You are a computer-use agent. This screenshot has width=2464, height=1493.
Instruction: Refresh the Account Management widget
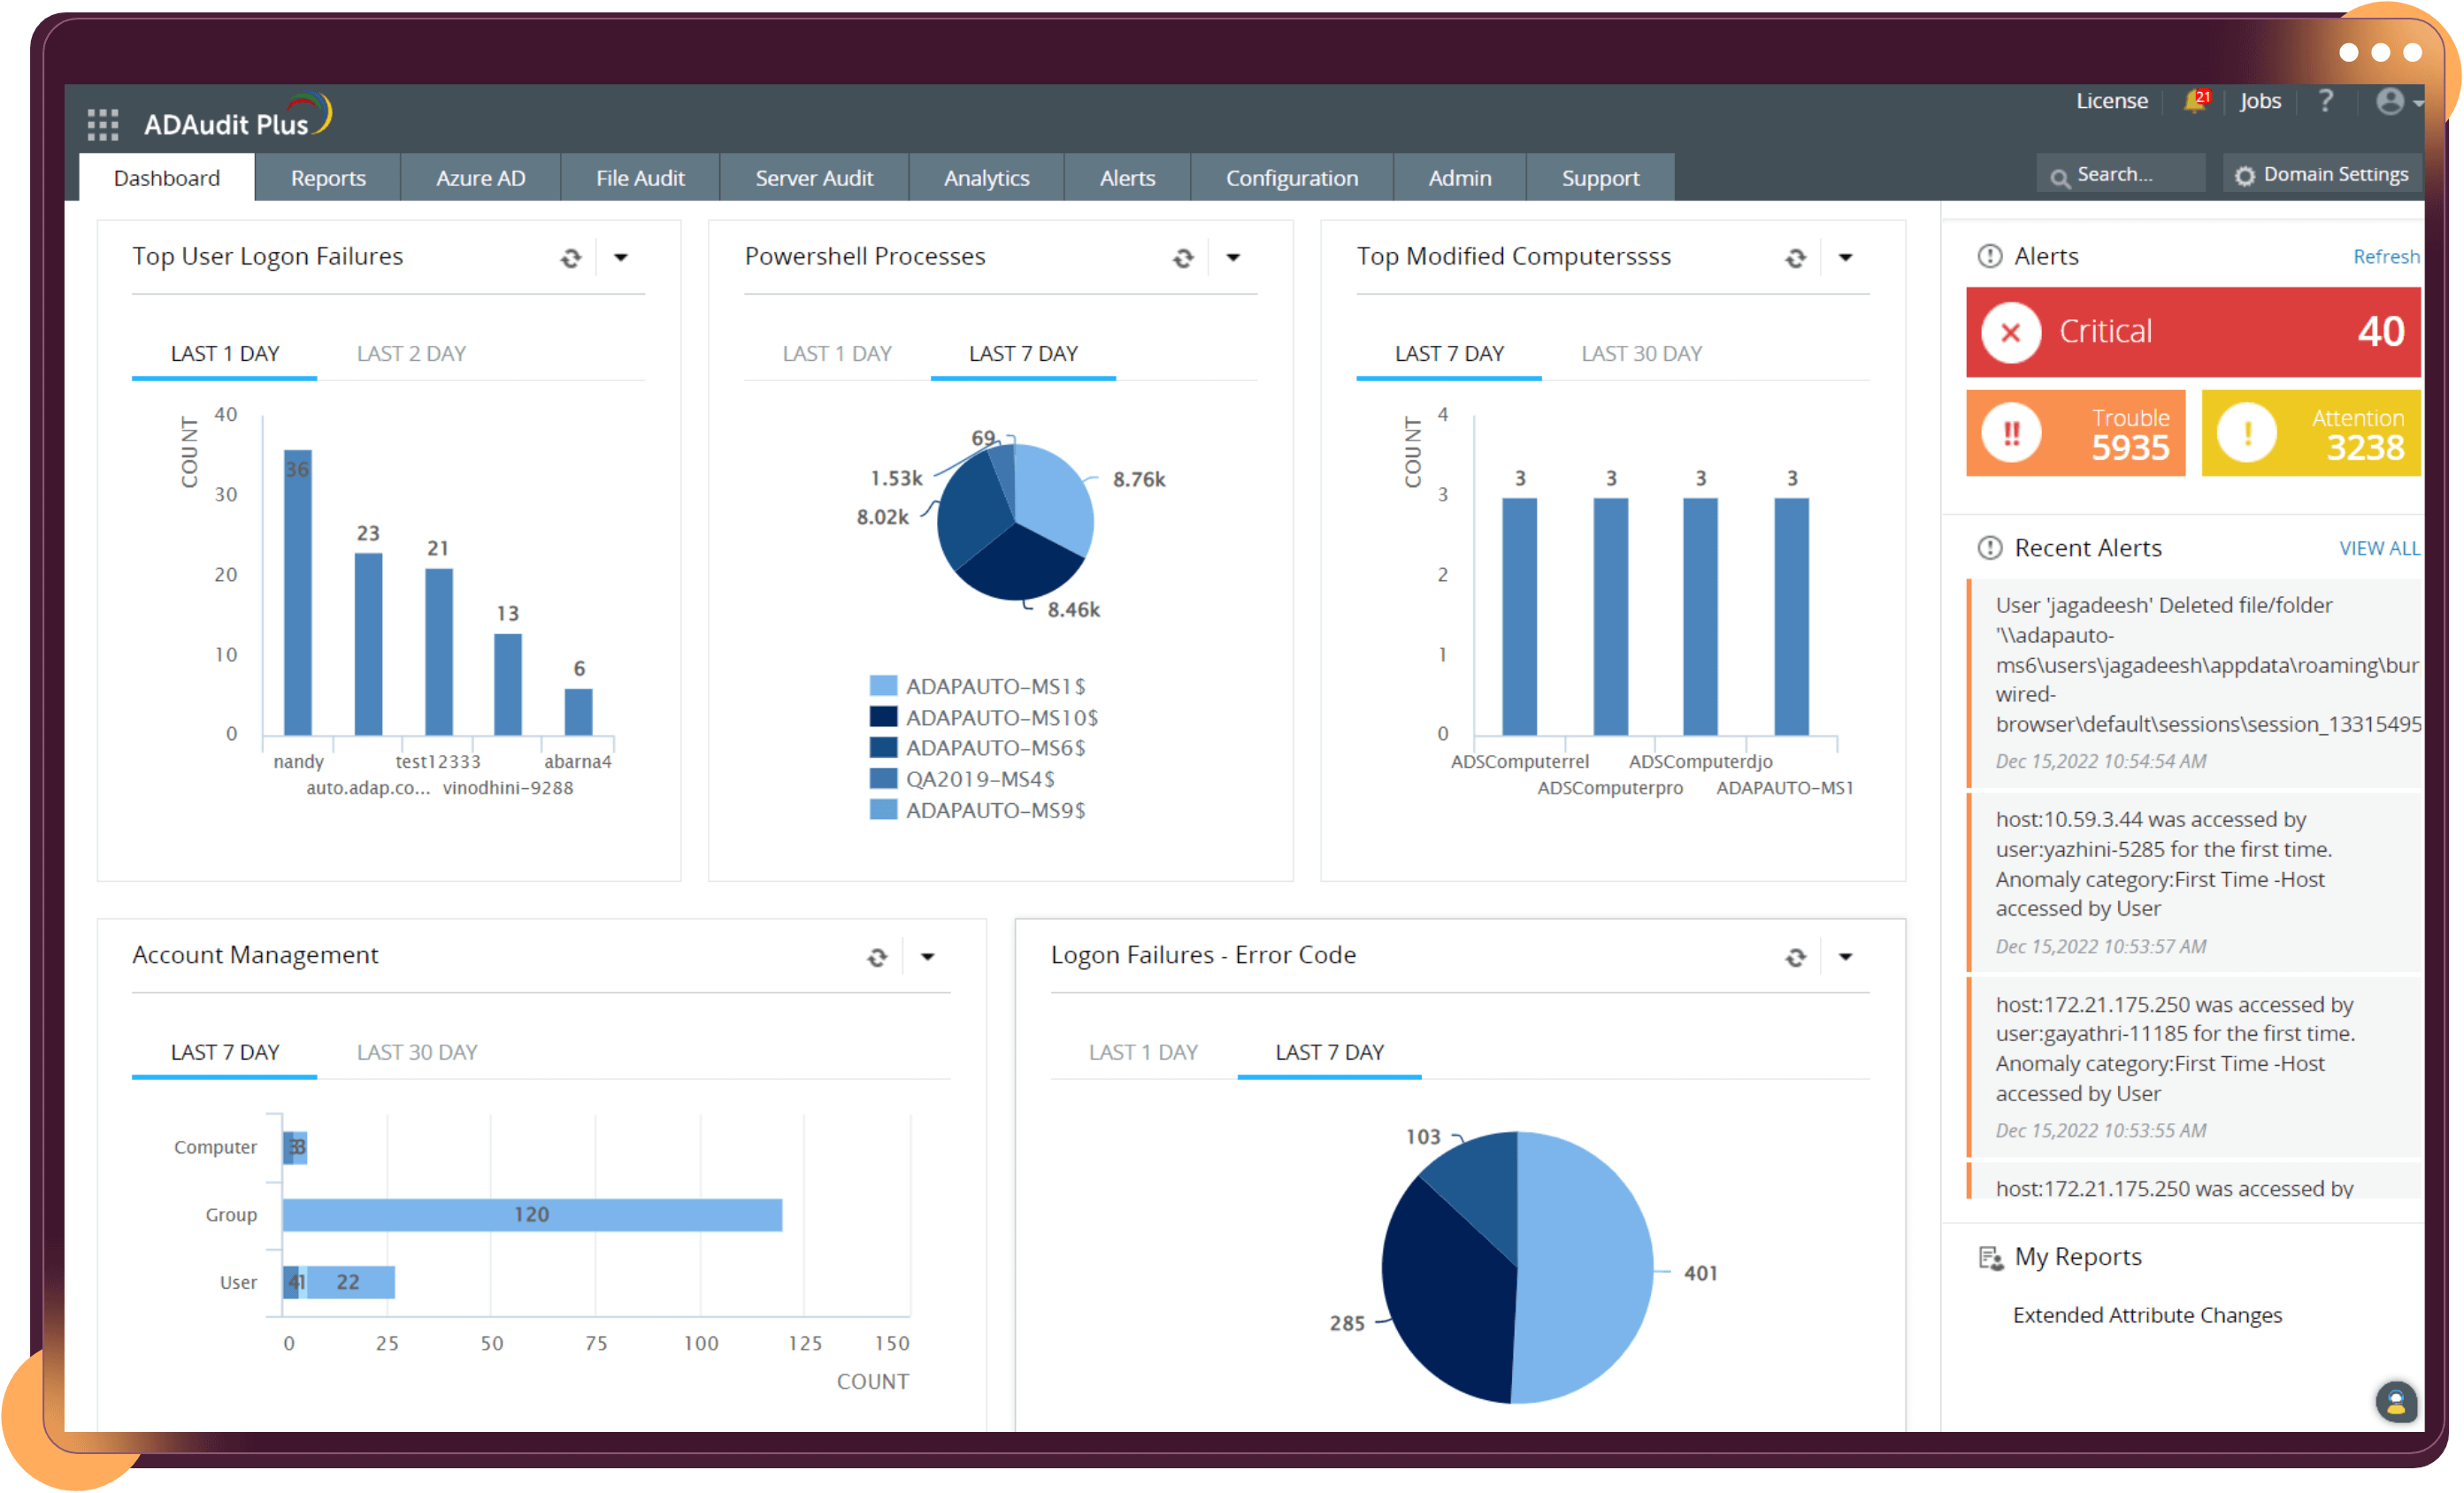[877, 957]
